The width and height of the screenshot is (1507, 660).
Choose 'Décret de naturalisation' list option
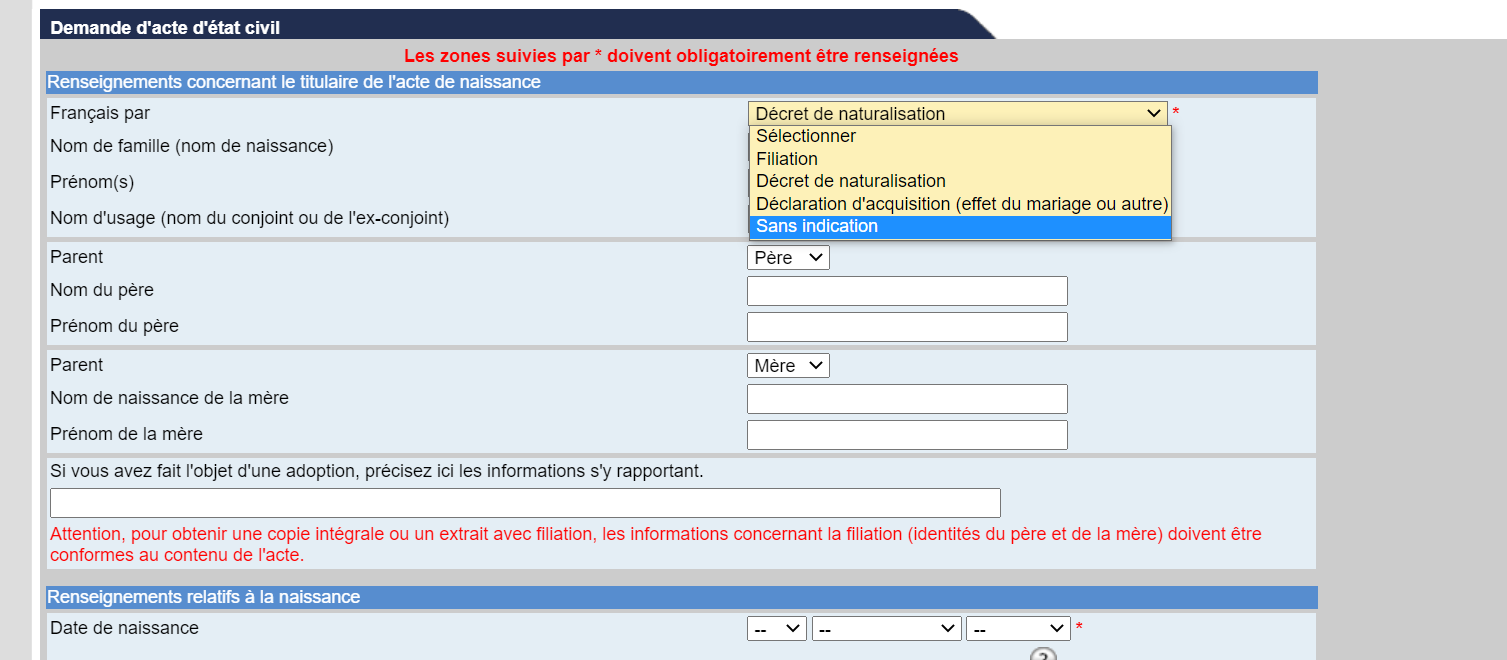[960, 181]
